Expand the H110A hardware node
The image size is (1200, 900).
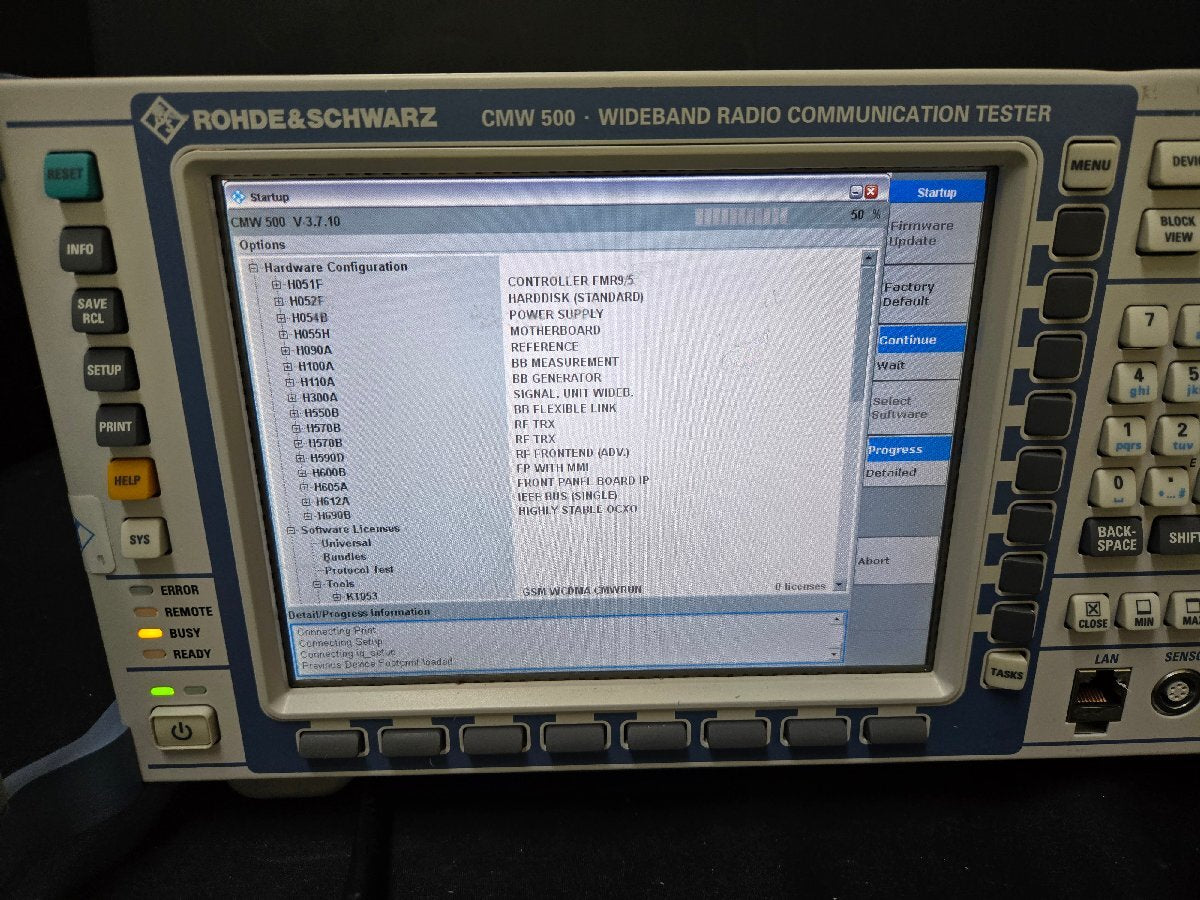pos(290,382)
